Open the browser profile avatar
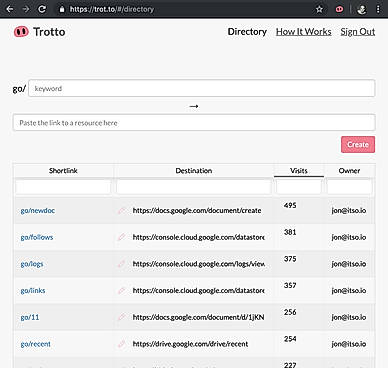The width and height of the screenshot is (388, 368). click(362, 9)
